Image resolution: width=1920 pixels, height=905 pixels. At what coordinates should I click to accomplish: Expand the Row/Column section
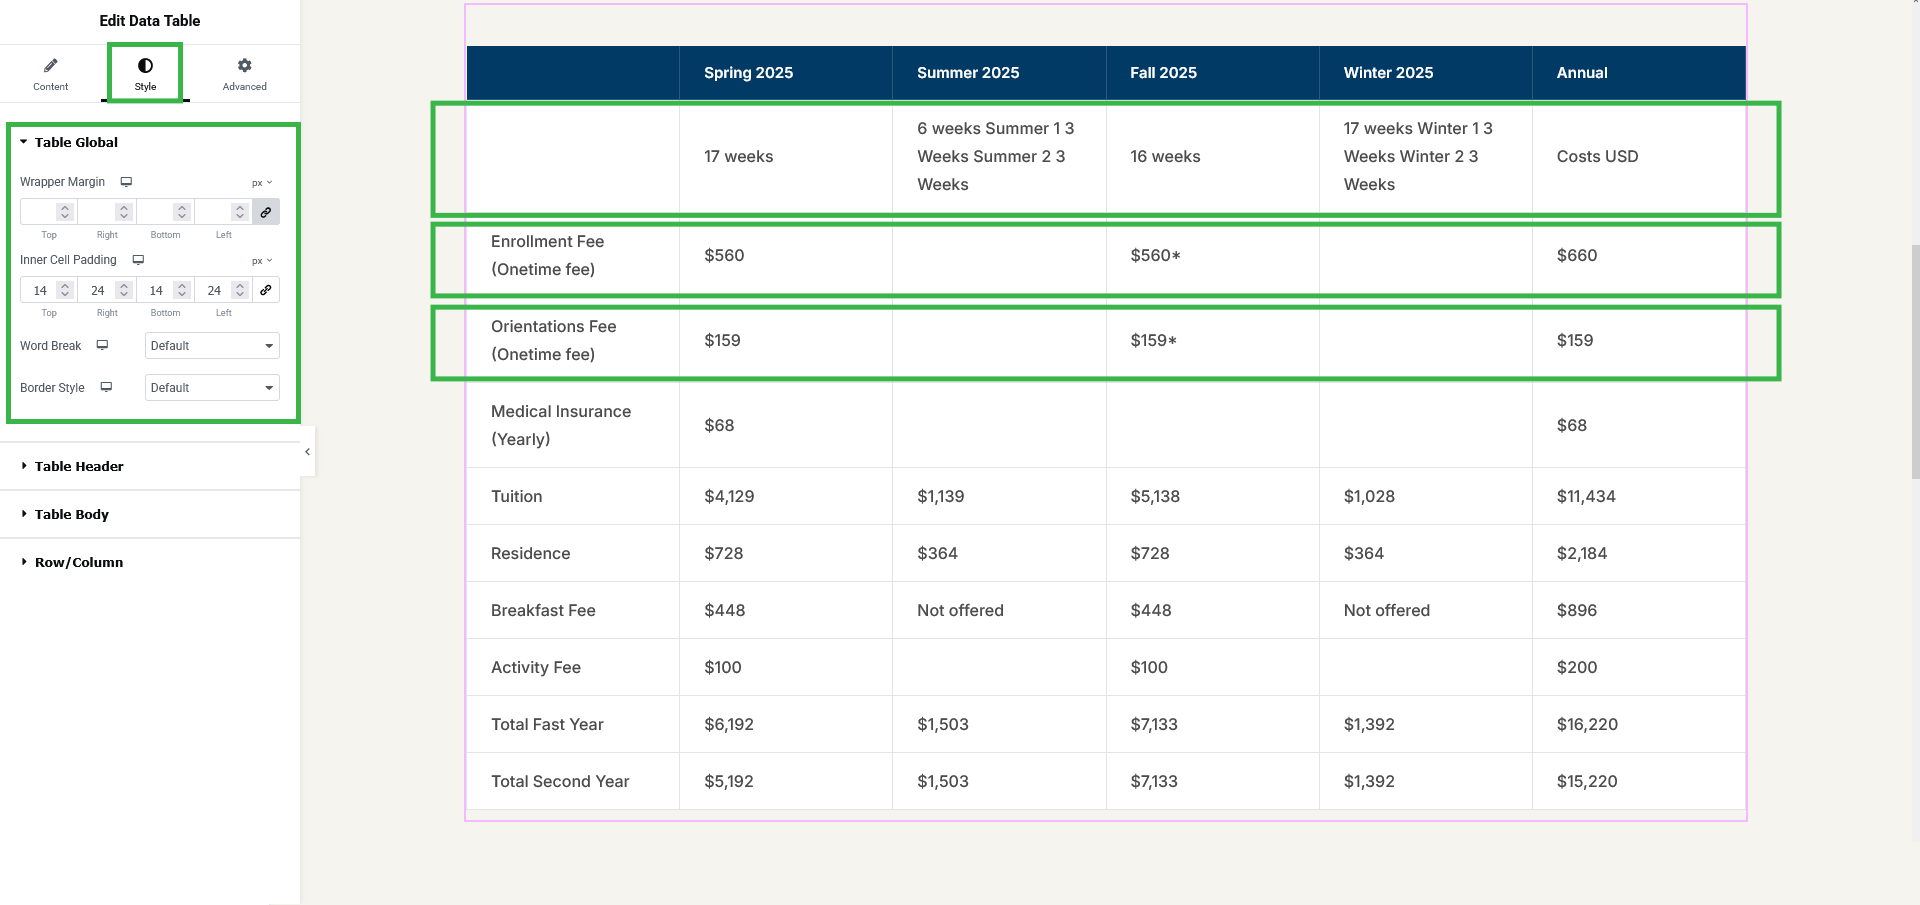(79, 562)
